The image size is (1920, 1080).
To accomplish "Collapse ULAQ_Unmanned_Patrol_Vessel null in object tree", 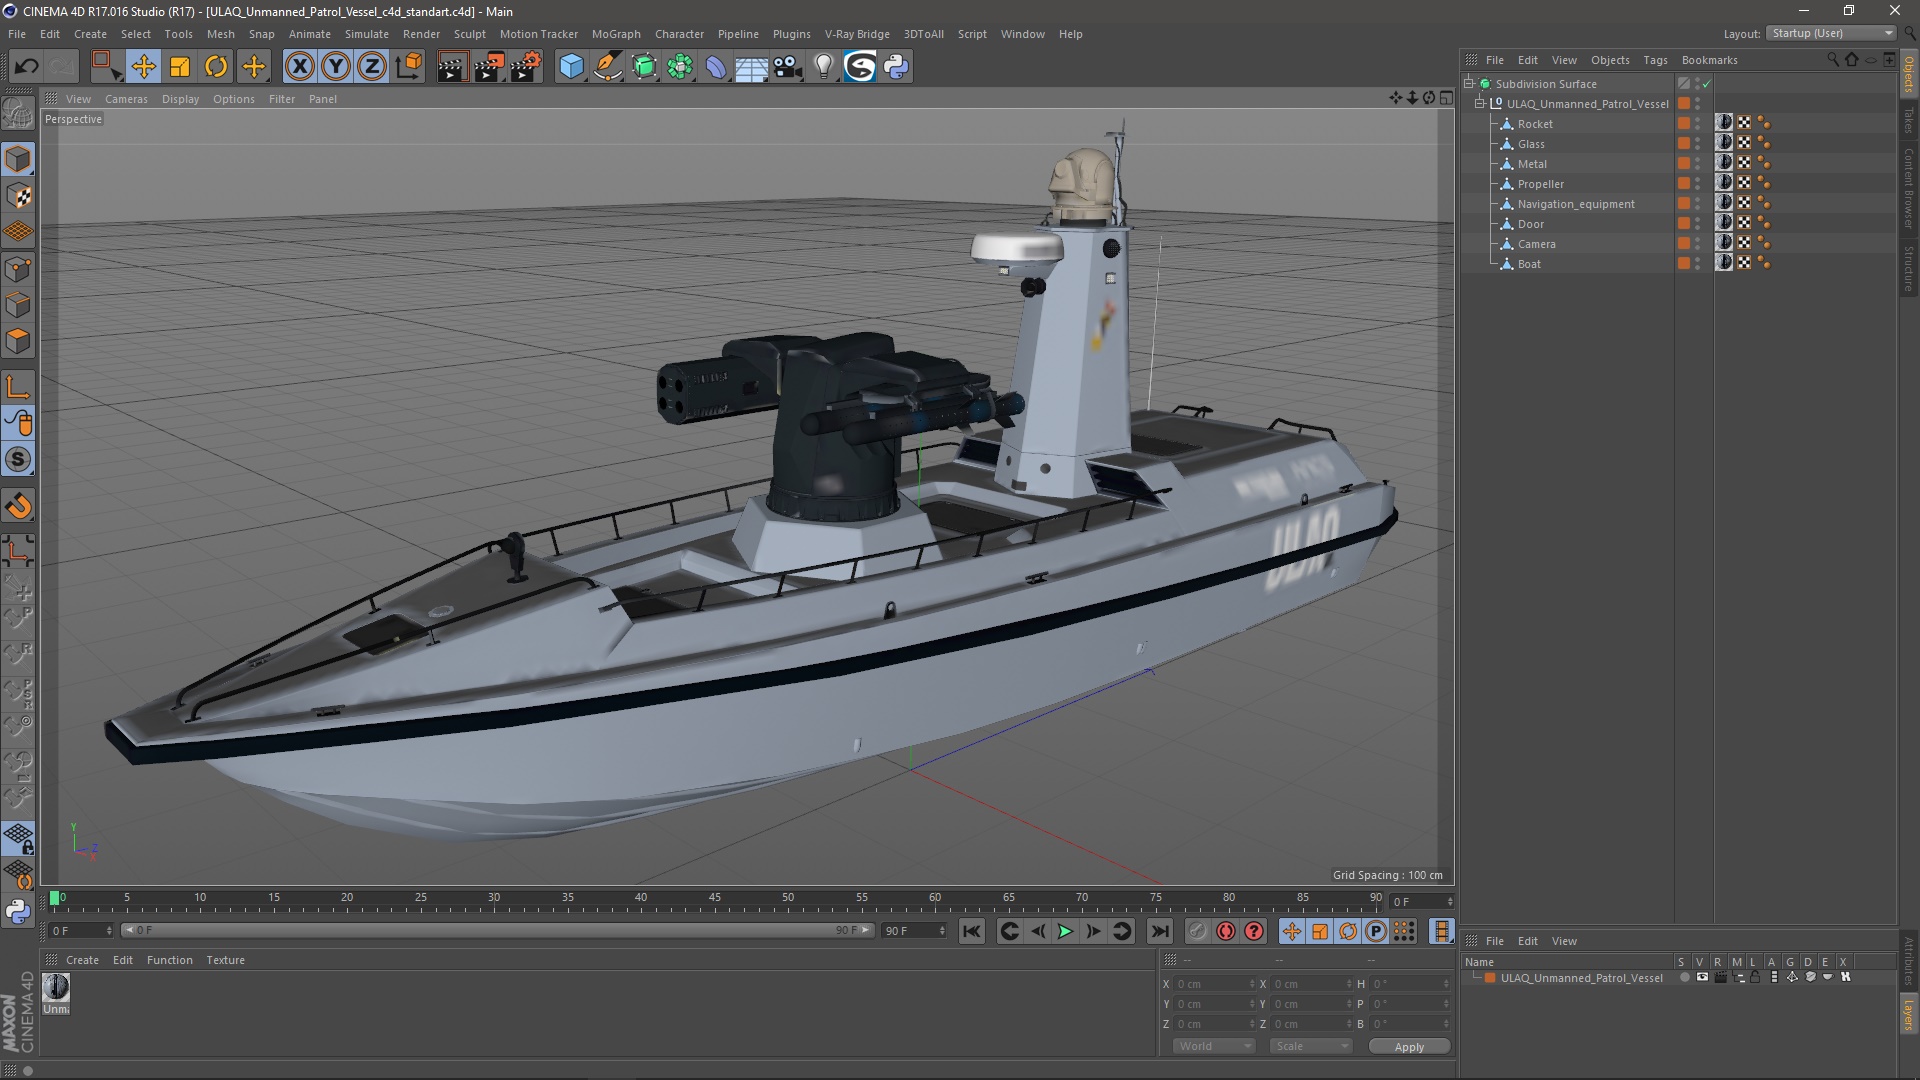I will point(1480,104).
